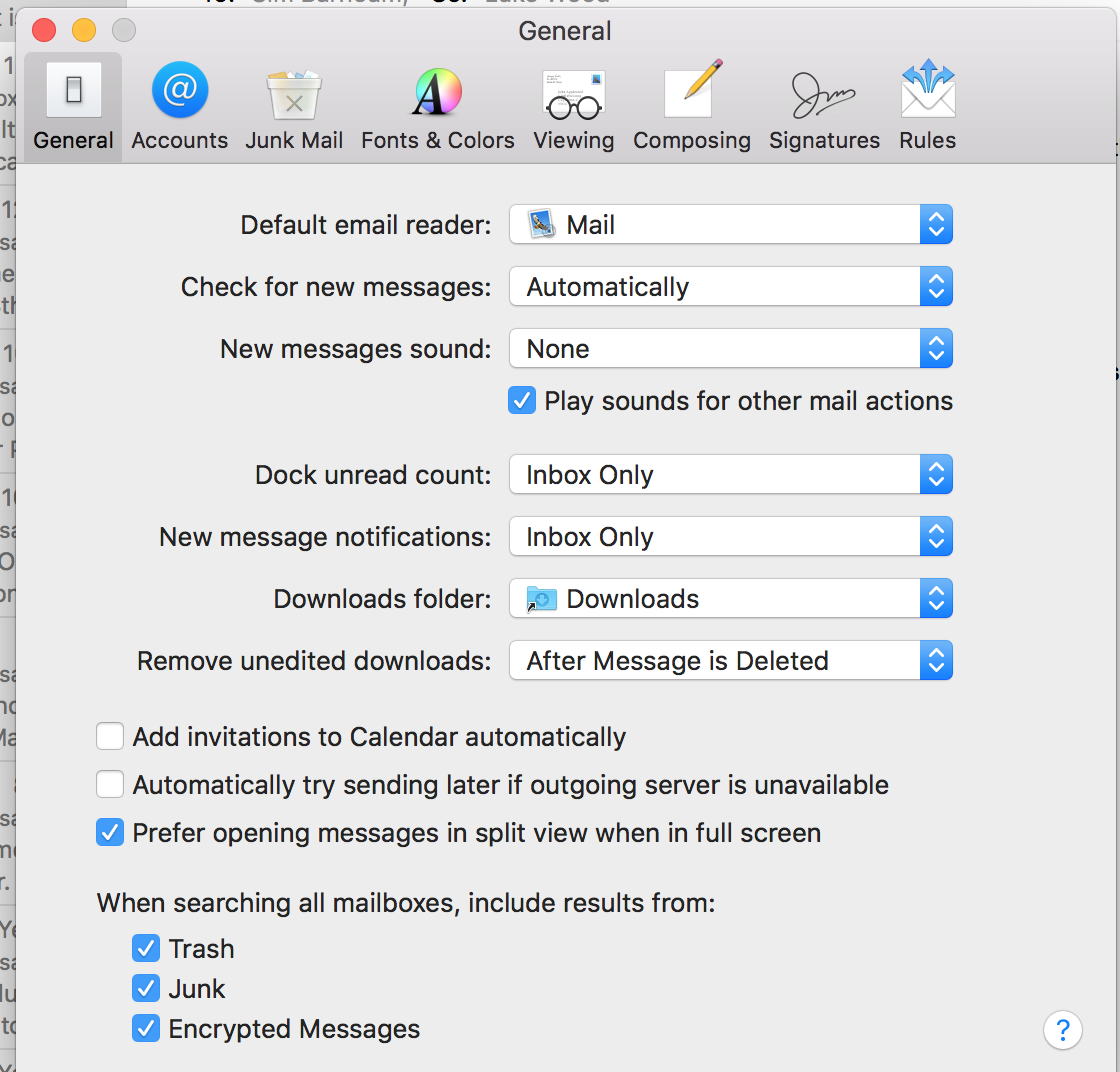Toggle Prefer opening messages in split view
Viewport: 1120px width, 1072px height.
110,832
